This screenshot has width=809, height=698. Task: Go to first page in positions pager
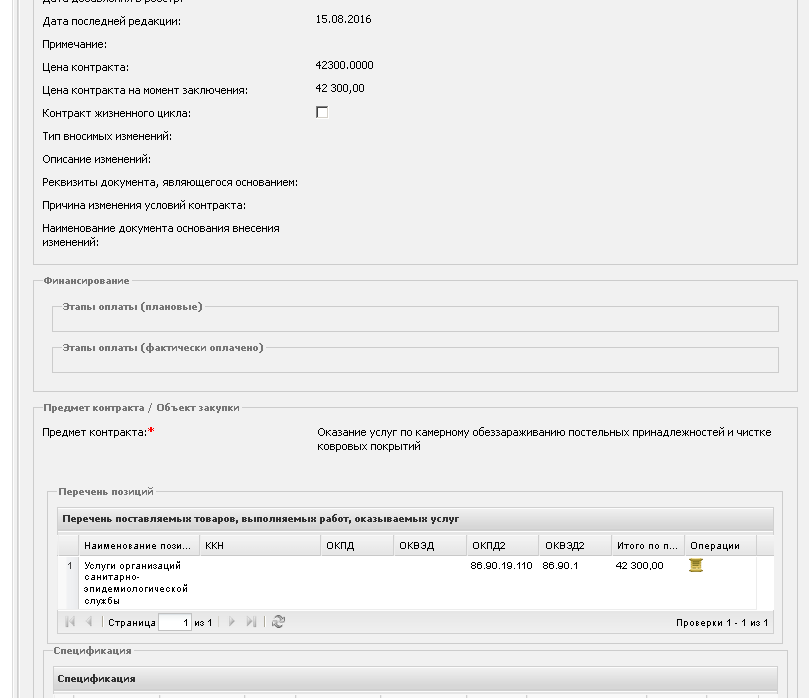[70, 622]
